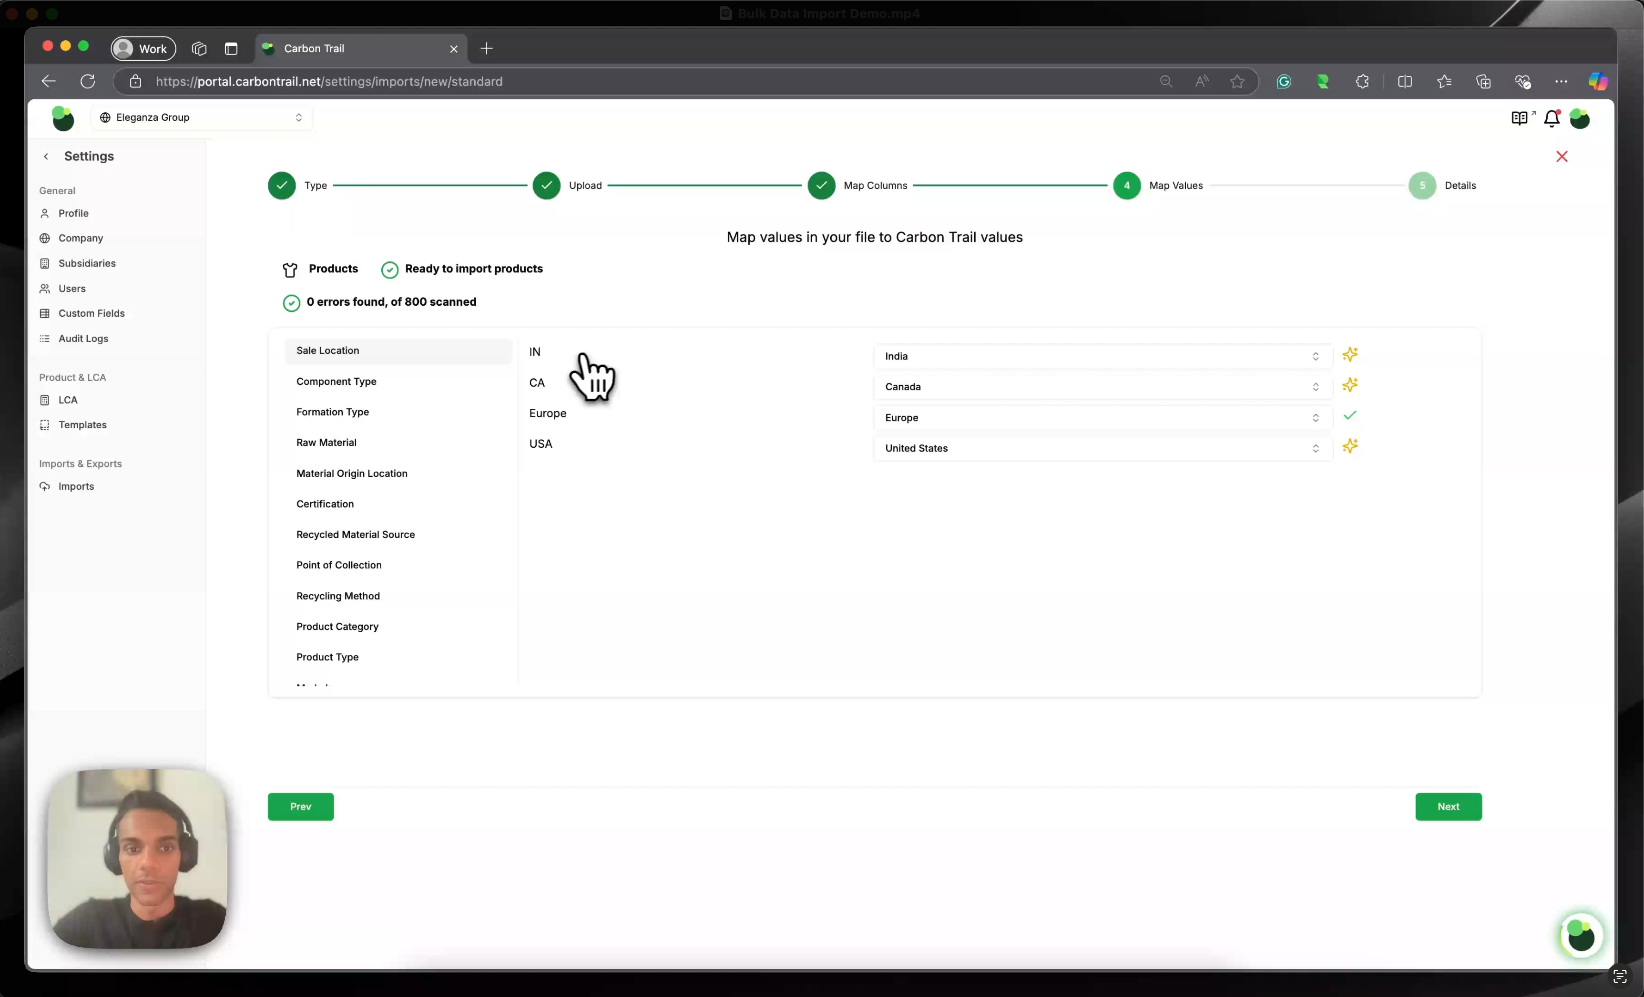Click the green checkmark beside Europe mapping

[x=1350, y=416]
